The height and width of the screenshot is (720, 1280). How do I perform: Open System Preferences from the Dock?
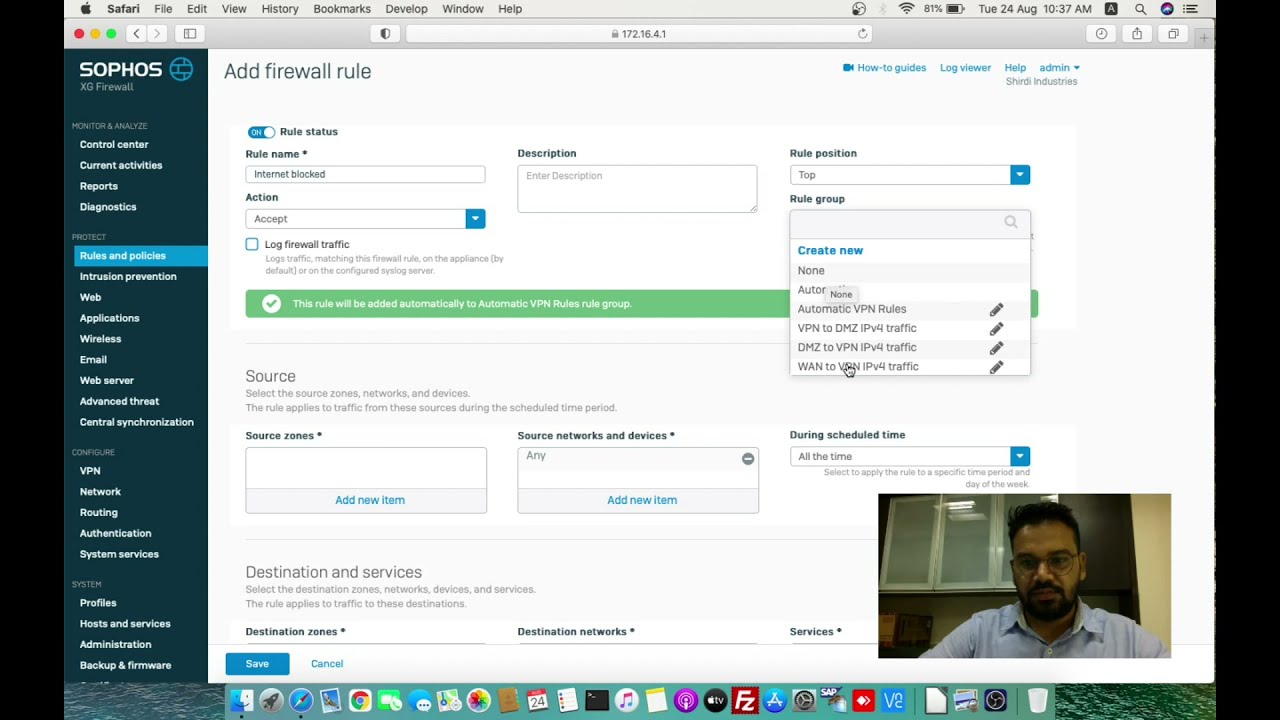pyautogui.click(x=804, y=701)
